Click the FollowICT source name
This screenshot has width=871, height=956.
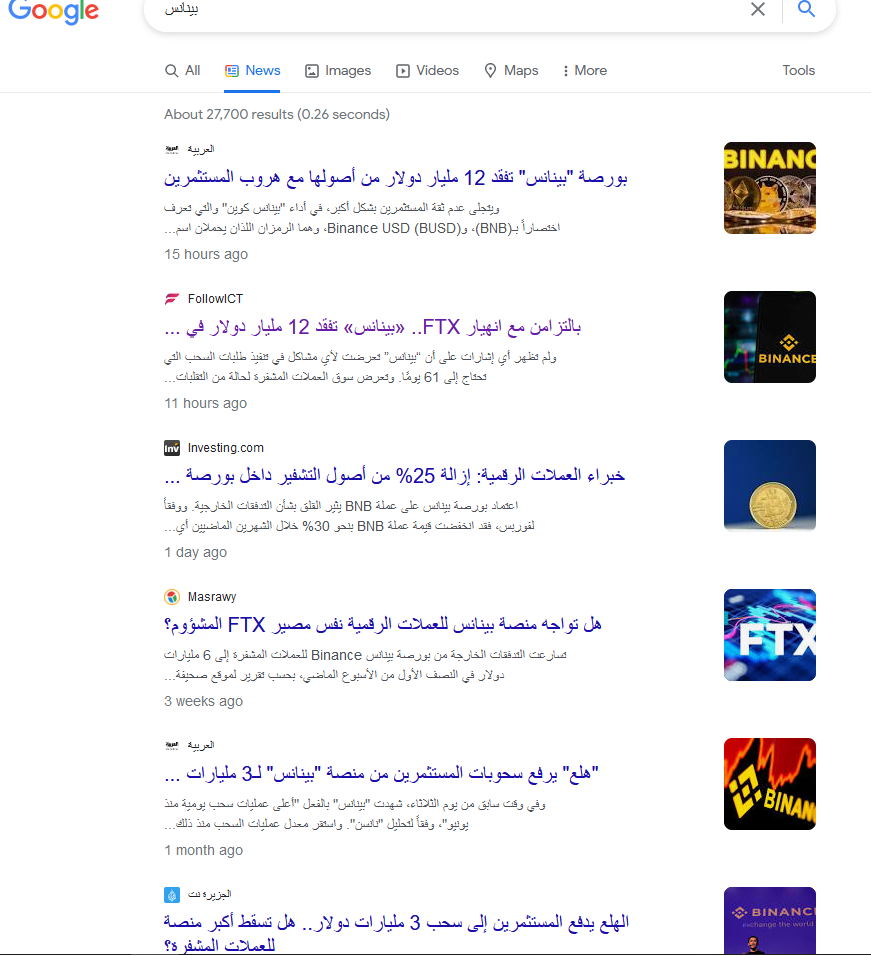click(x=215, y=299)
